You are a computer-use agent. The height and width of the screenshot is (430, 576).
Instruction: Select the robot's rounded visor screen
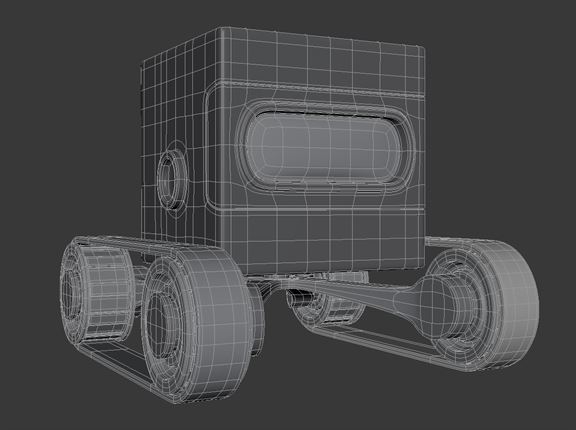[x=323, y=147]
